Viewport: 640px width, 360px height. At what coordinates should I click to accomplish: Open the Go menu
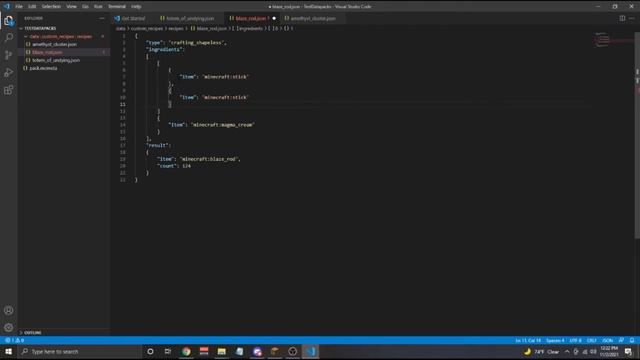[85, 7]
